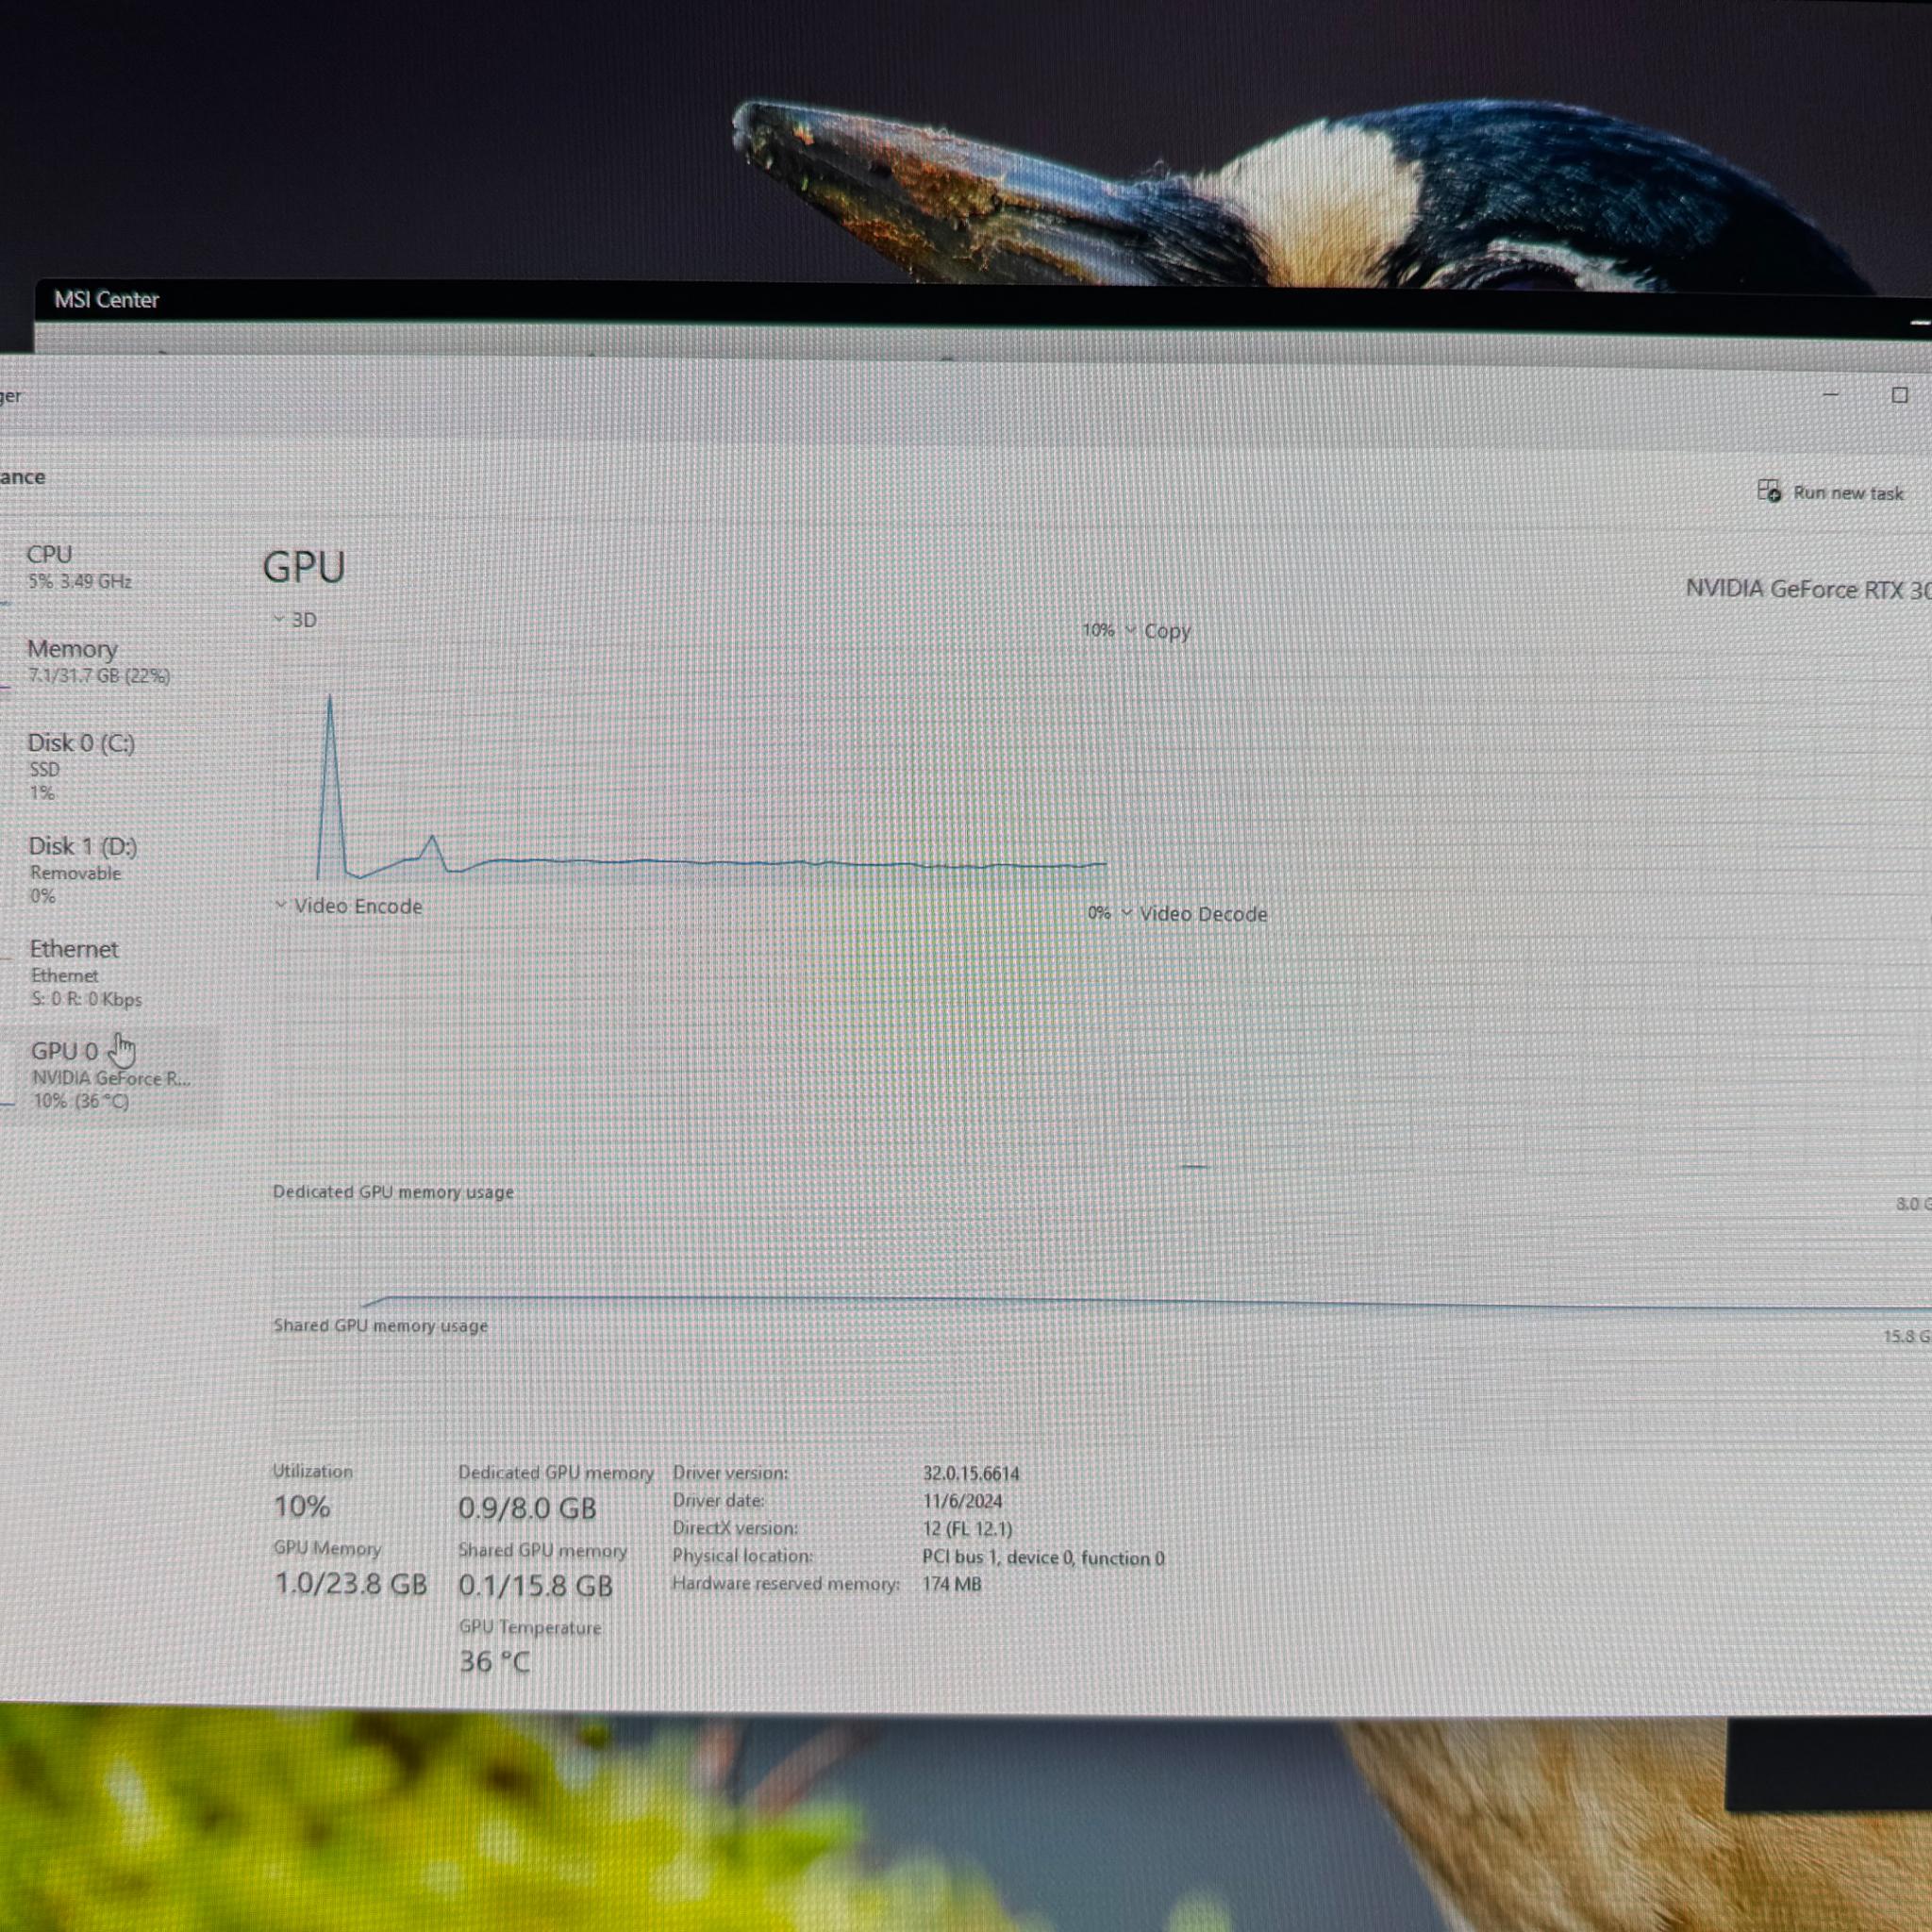Maximize the Task Manager window
Image resolution: width=1932 pixels, height=1932 pixels.
1899,395
